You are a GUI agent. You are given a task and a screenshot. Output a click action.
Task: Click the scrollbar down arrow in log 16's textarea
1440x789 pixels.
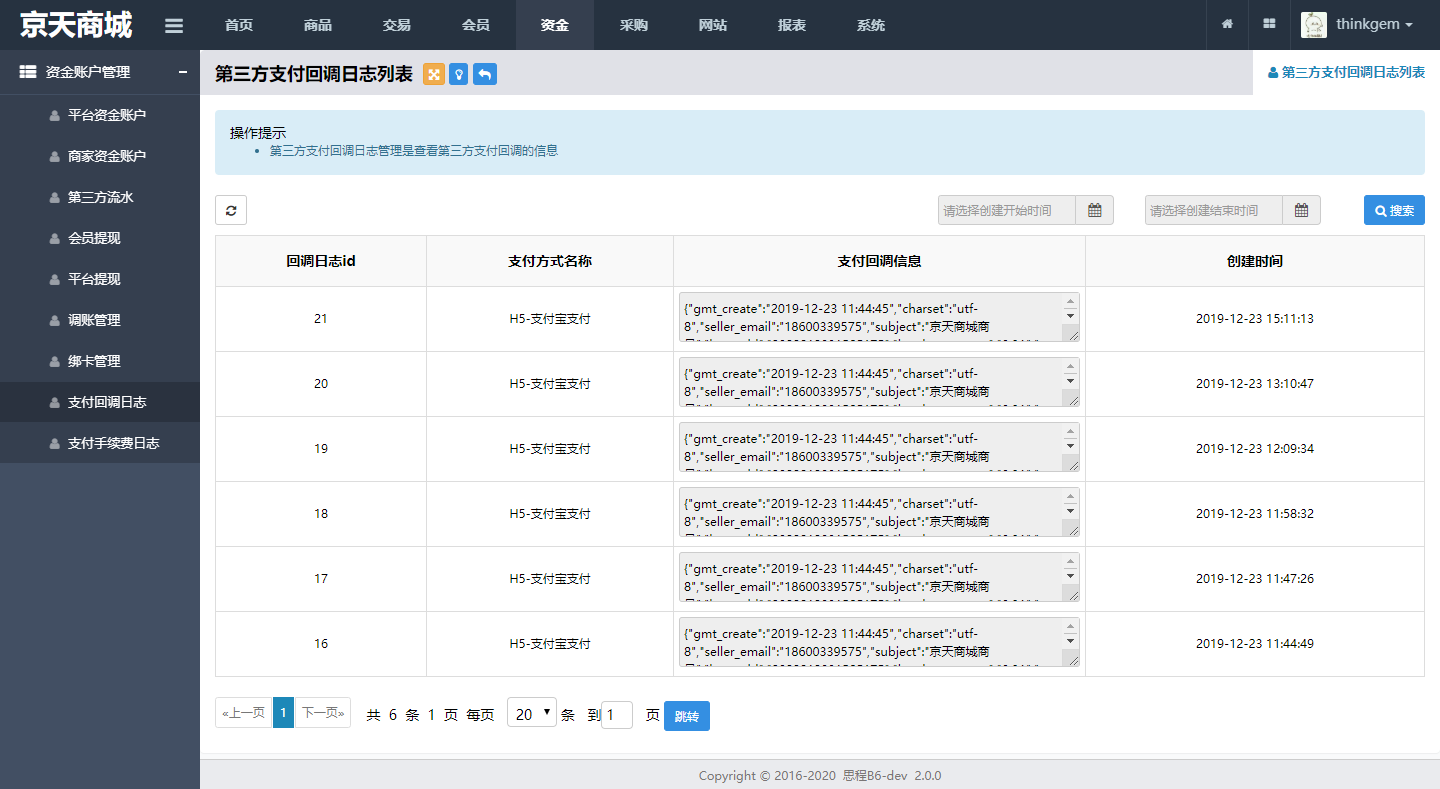tap(1071, 641)
